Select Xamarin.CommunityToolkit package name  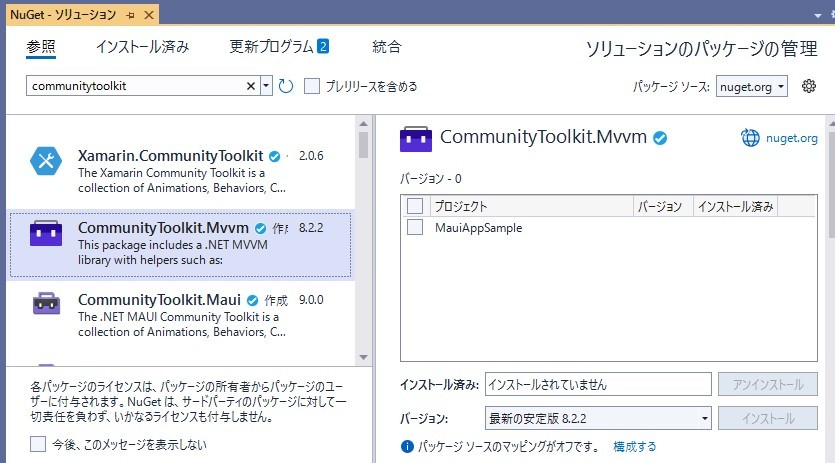pos(170,156)
